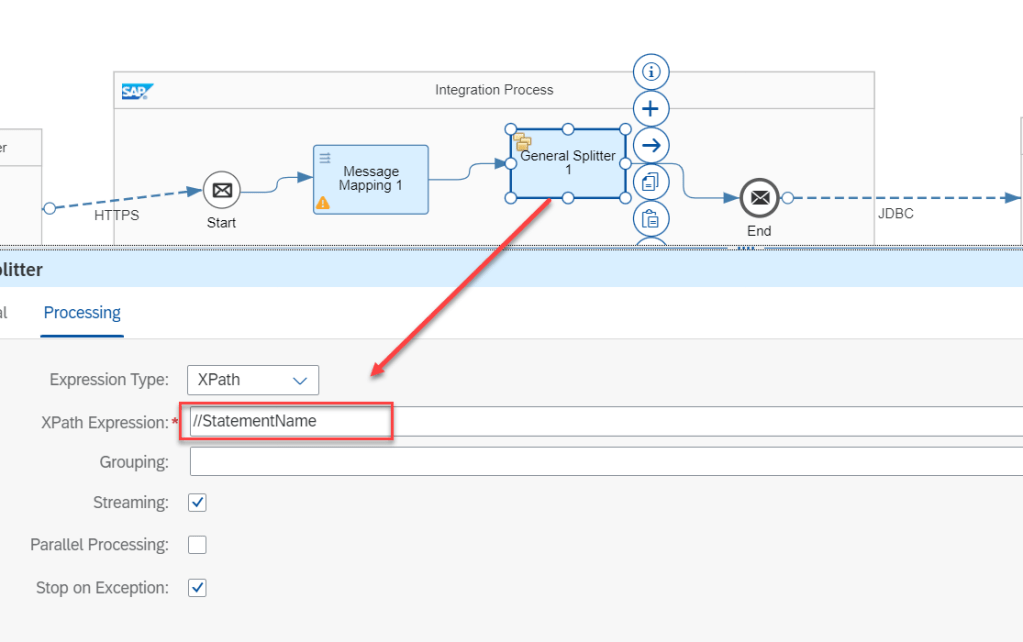Image resolution: width=1023 pixels, height=642 pixels.
Task: Click the plus add-step icon
Action: (x=651, y=108)
